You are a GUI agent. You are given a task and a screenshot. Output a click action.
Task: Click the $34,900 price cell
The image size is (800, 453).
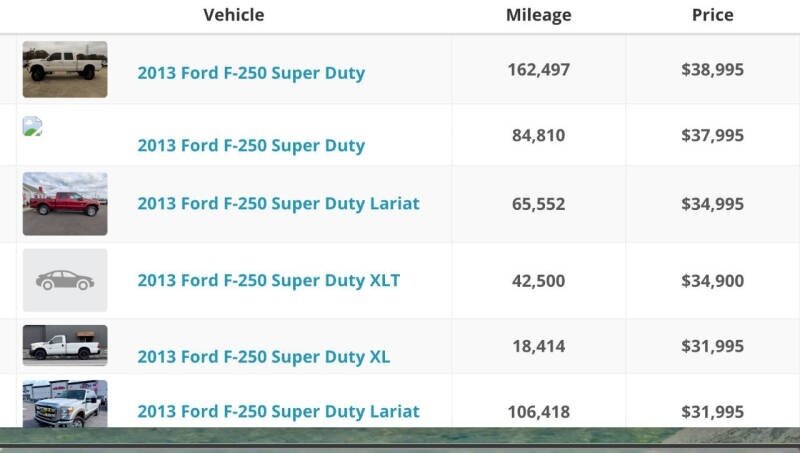(x=713, y=281)
